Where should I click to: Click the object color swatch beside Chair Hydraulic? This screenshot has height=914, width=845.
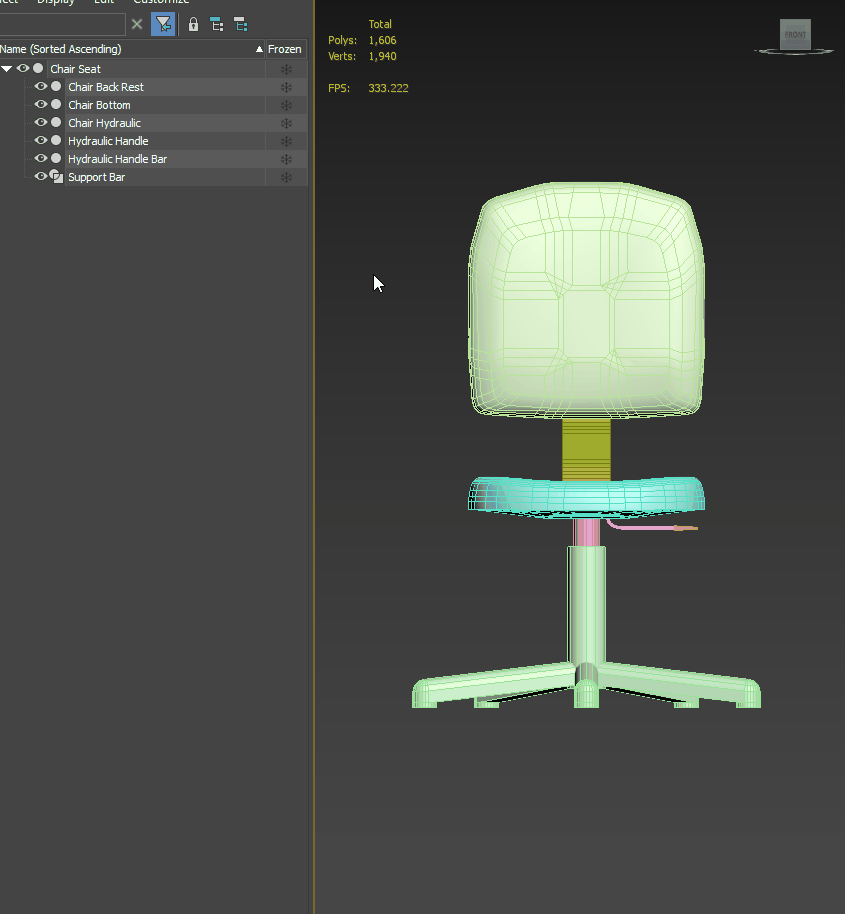55,122
